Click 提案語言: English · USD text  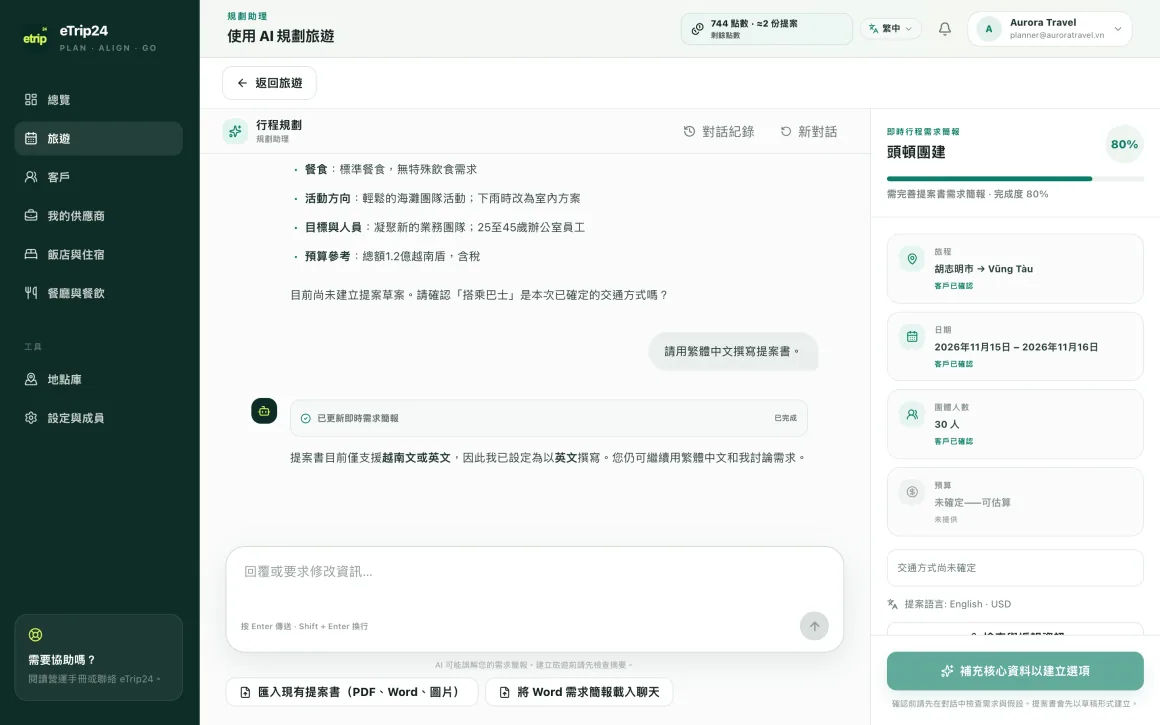(x=957, y=604)
